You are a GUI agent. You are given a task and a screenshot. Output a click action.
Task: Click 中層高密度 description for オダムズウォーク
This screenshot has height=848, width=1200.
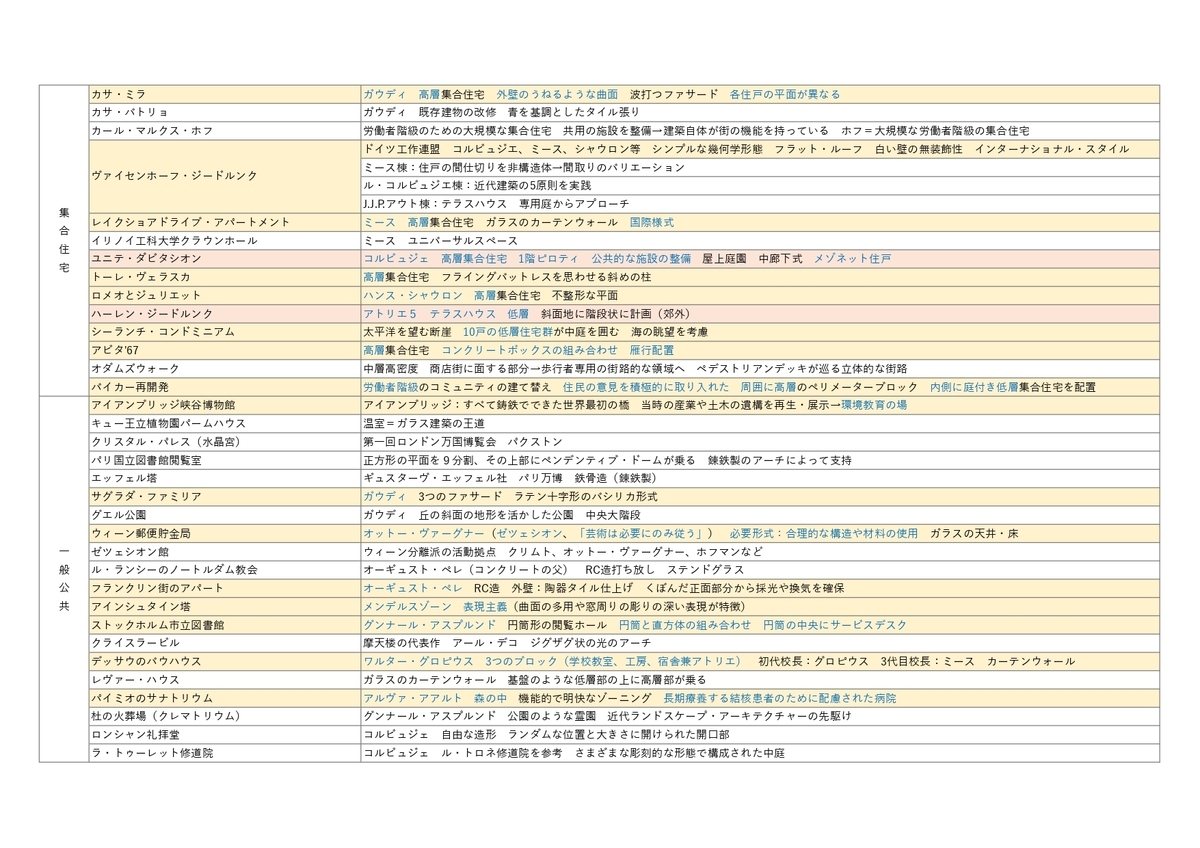tap(760, 368)
